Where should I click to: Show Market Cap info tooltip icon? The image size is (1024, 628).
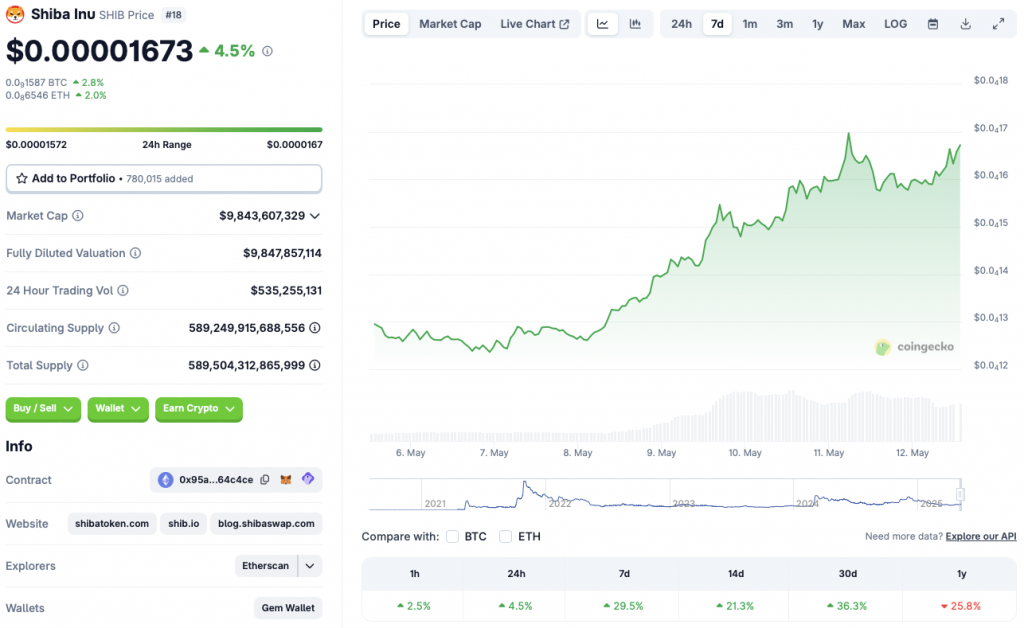[78, 215]
